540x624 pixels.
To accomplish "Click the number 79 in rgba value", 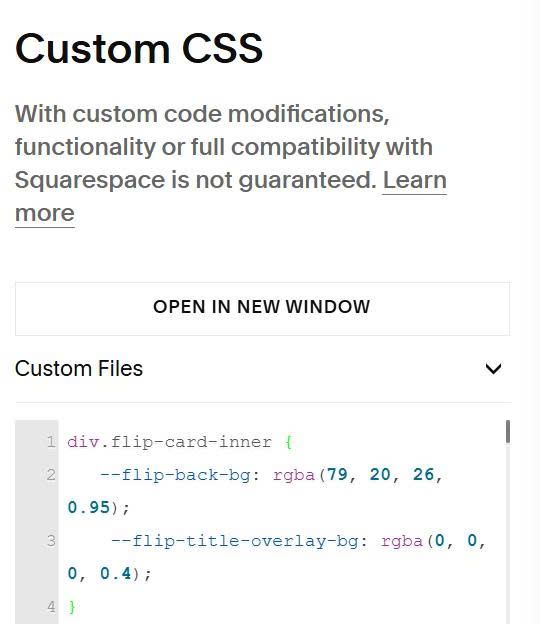I will point(337,474).
